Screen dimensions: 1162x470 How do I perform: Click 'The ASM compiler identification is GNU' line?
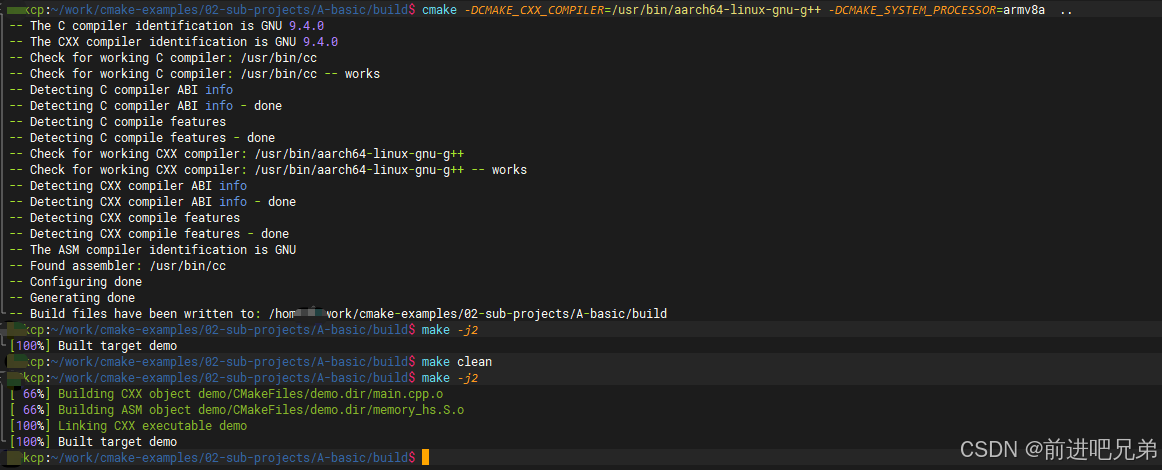(153, 250)
